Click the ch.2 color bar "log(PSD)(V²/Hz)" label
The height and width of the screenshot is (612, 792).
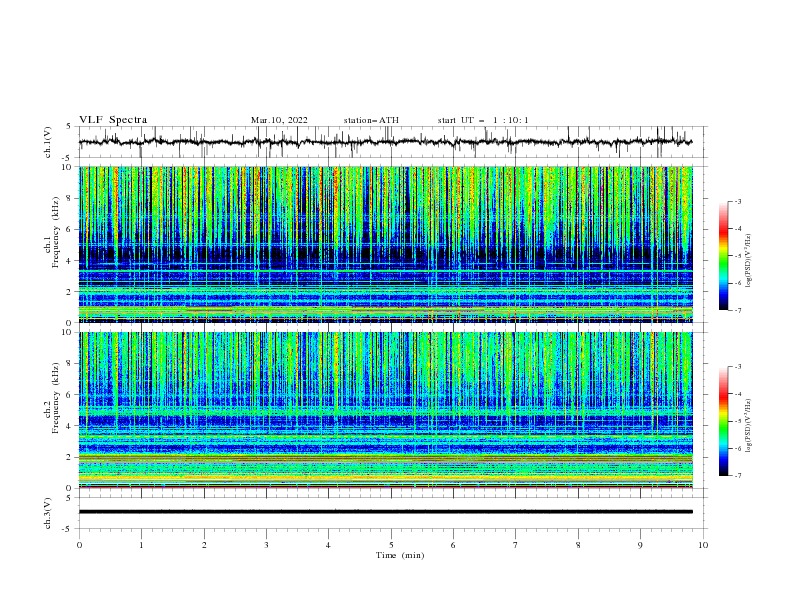(x=749, y=426)
